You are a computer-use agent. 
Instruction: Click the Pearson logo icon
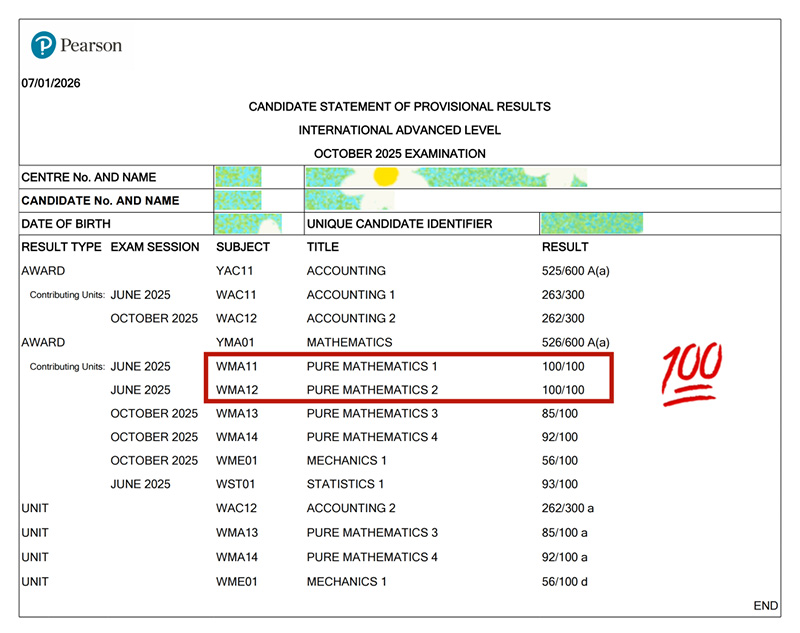coord(43,45)
